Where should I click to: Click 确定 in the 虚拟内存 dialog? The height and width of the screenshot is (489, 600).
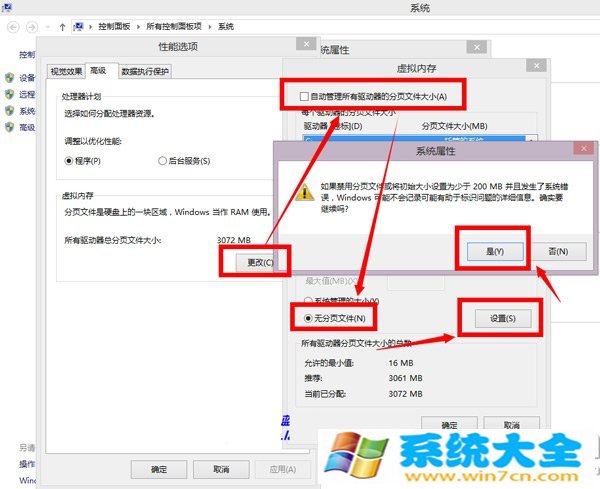point(449,424)
